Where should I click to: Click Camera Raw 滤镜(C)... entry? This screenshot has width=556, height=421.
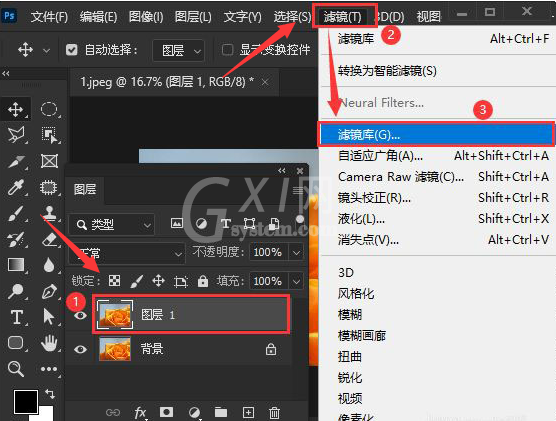coord(438,177)
